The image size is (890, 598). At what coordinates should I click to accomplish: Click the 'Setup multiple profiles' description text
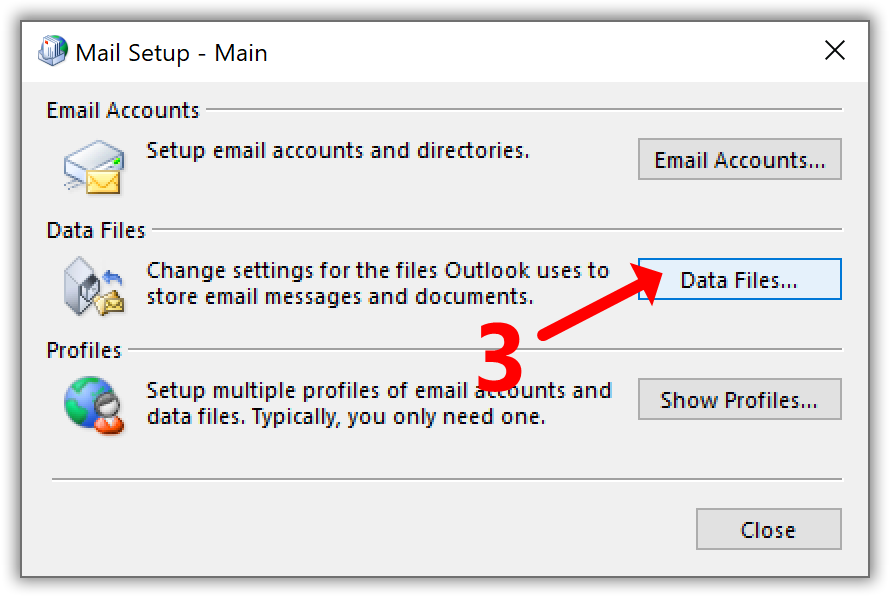click(x=379, y=403)
